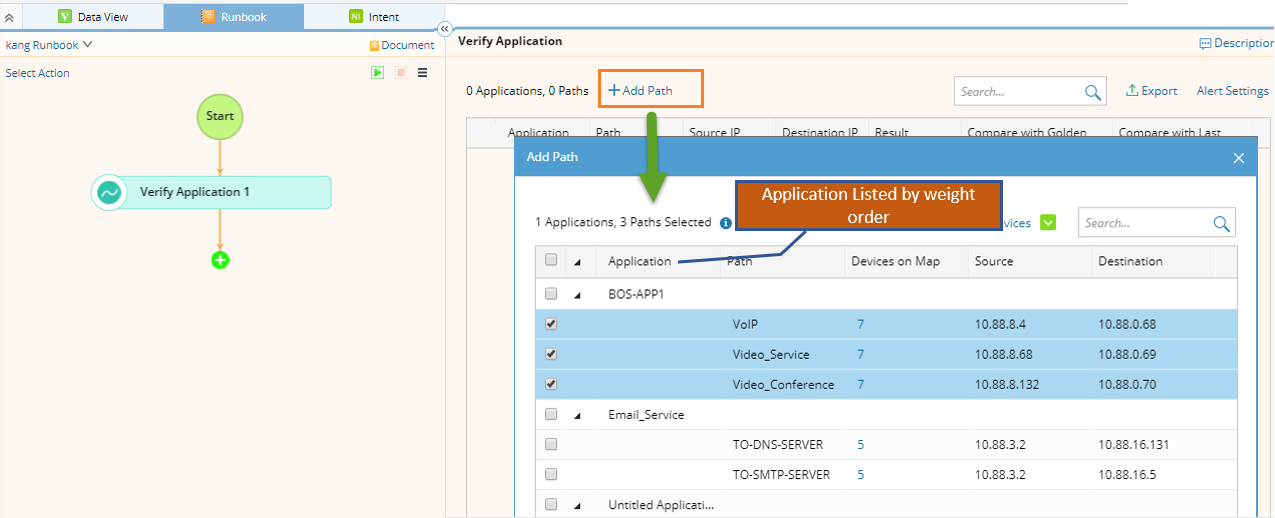
Task: Click the Start node in runbook
Action: pyautogui.click(x=220, y=116)
